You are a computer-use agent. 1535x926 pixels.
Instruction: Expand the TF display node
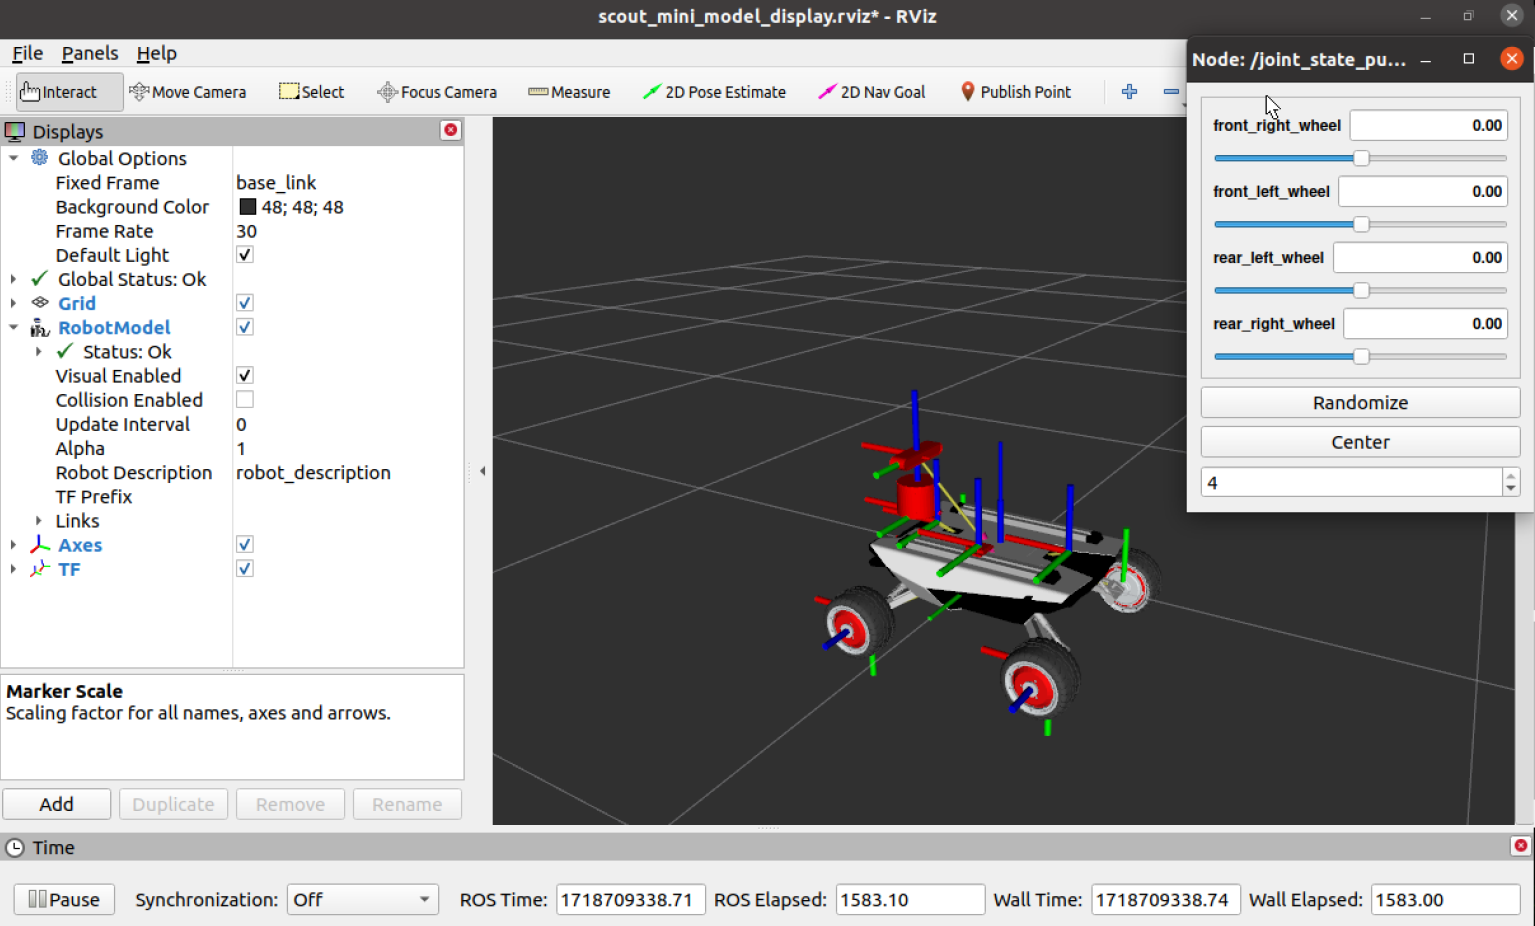[x=13, y=569]
